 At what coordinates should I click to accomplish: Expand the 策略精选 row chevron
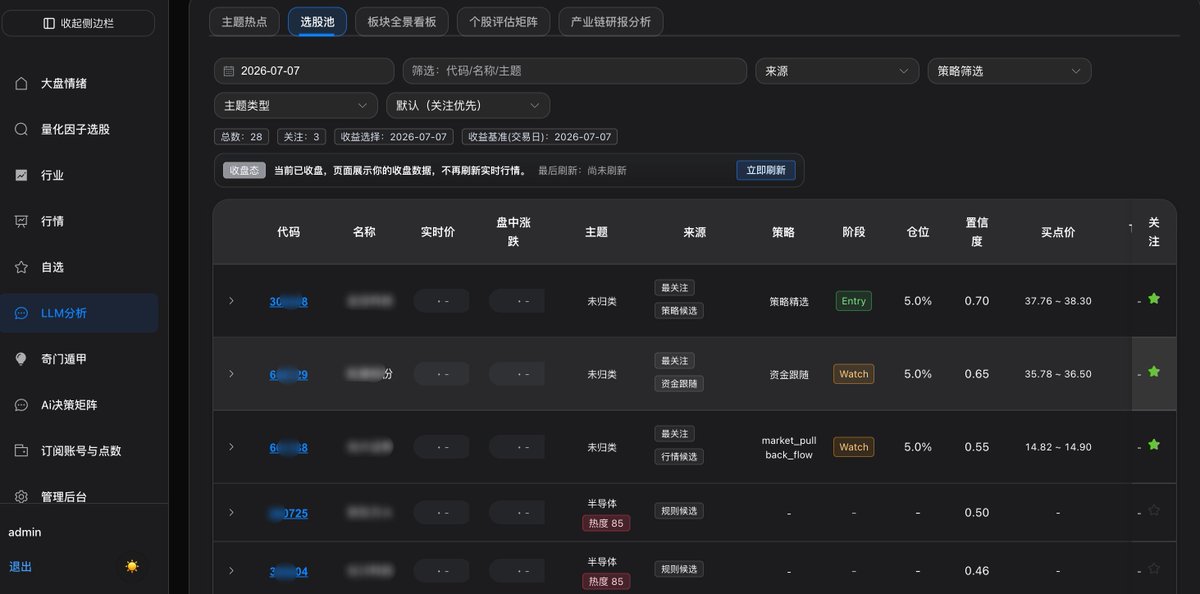(x=231, y=301)
